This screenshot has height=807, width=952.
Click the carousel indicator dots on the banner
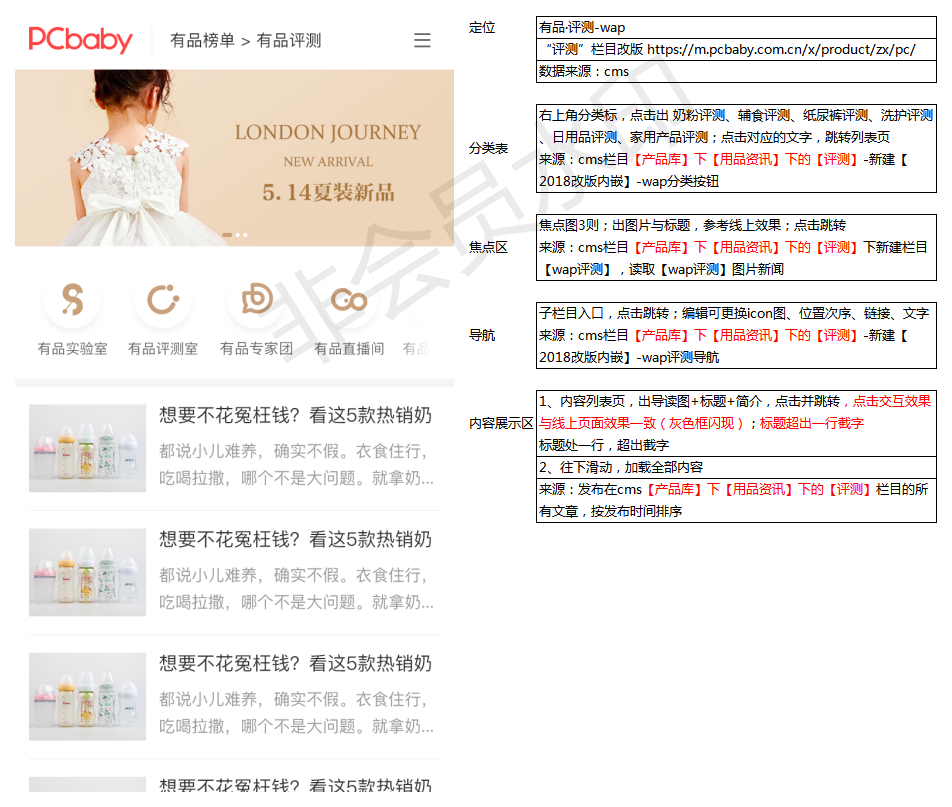(234, 236)
